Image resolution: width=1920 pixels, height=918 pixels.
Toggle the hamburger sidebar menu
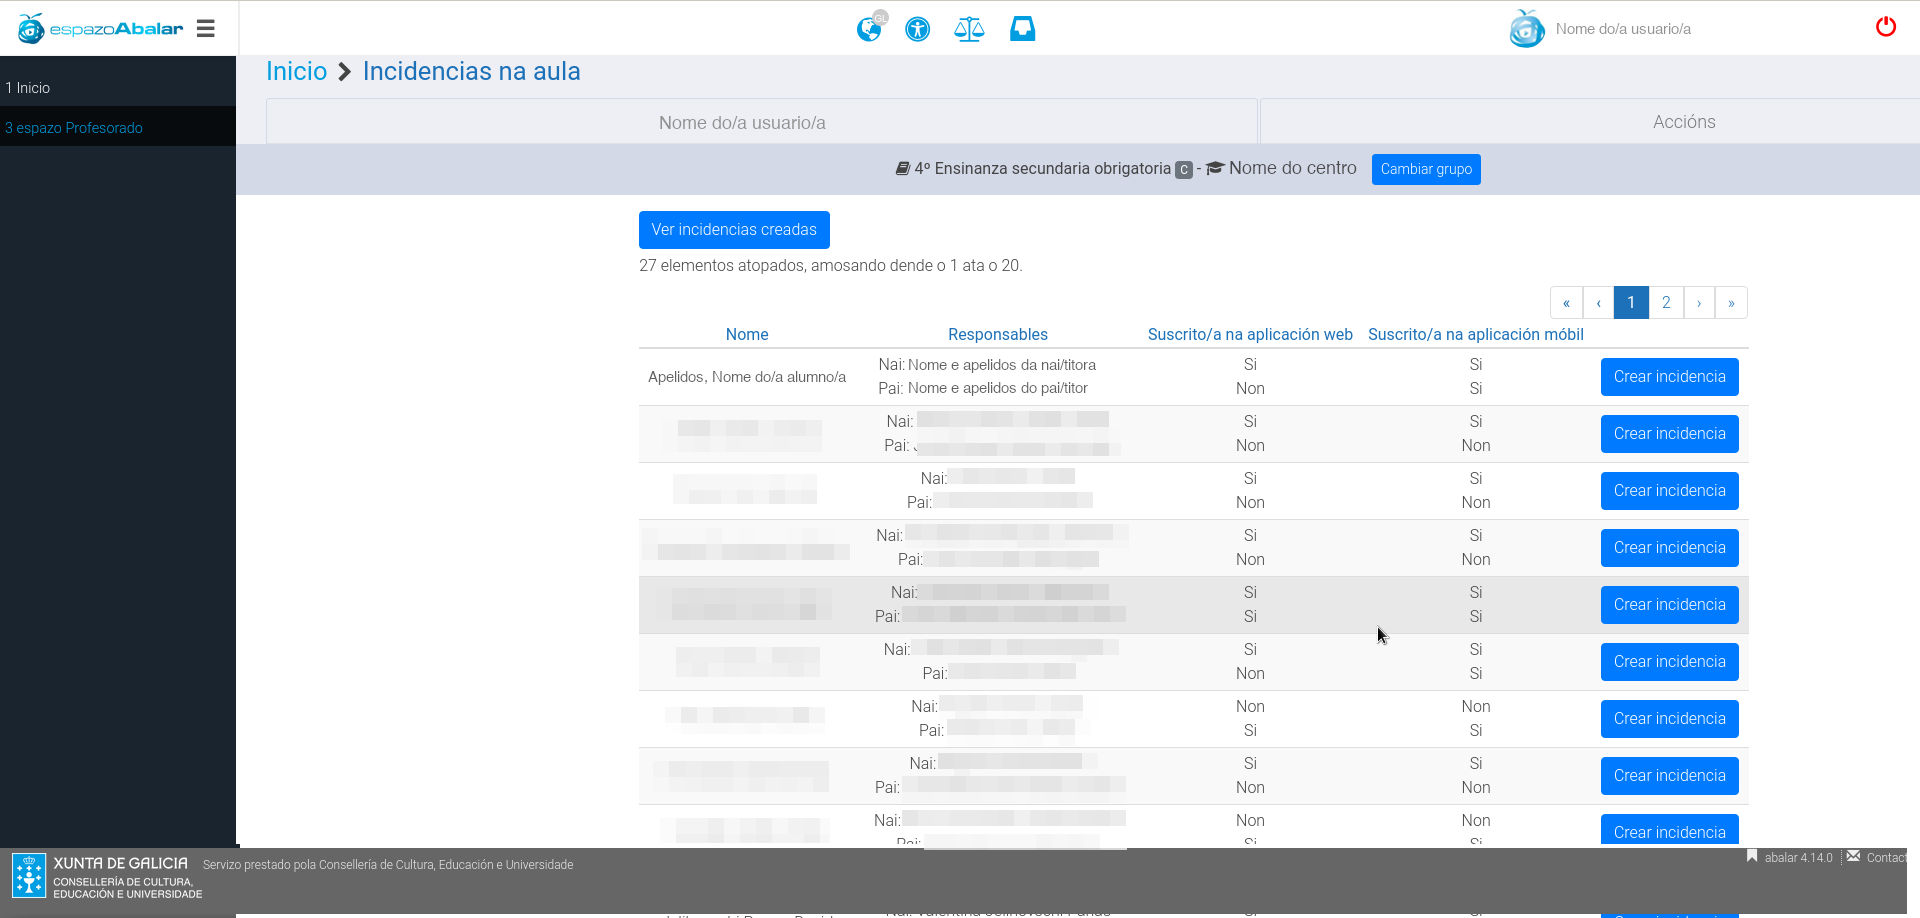coord(206,28)
